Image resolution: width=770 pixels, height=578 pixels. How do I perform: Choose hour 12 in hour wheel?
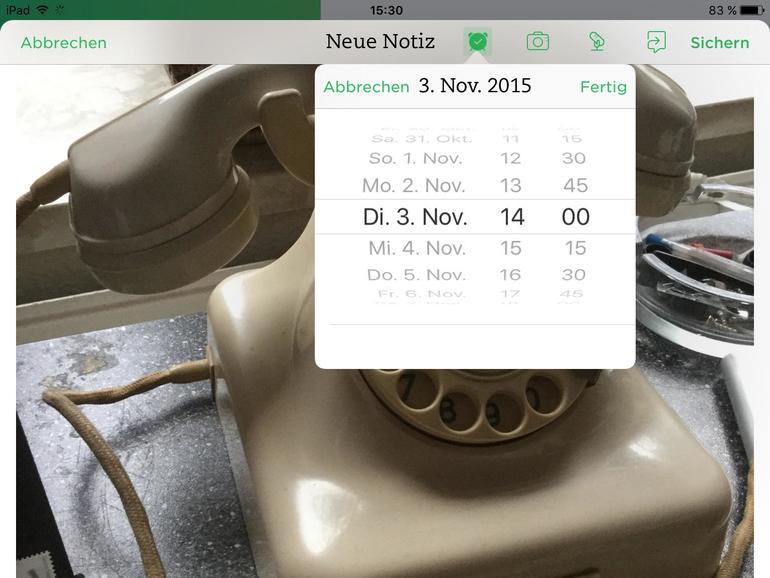[x=511, y=159]
